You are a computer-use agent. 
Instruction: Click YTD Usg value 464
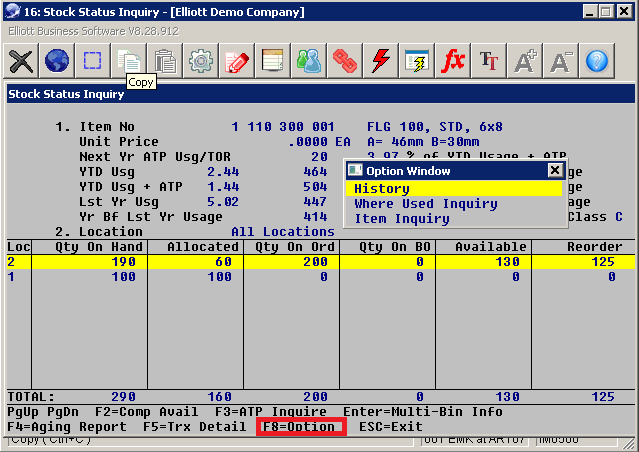click(x=315, y=172)
